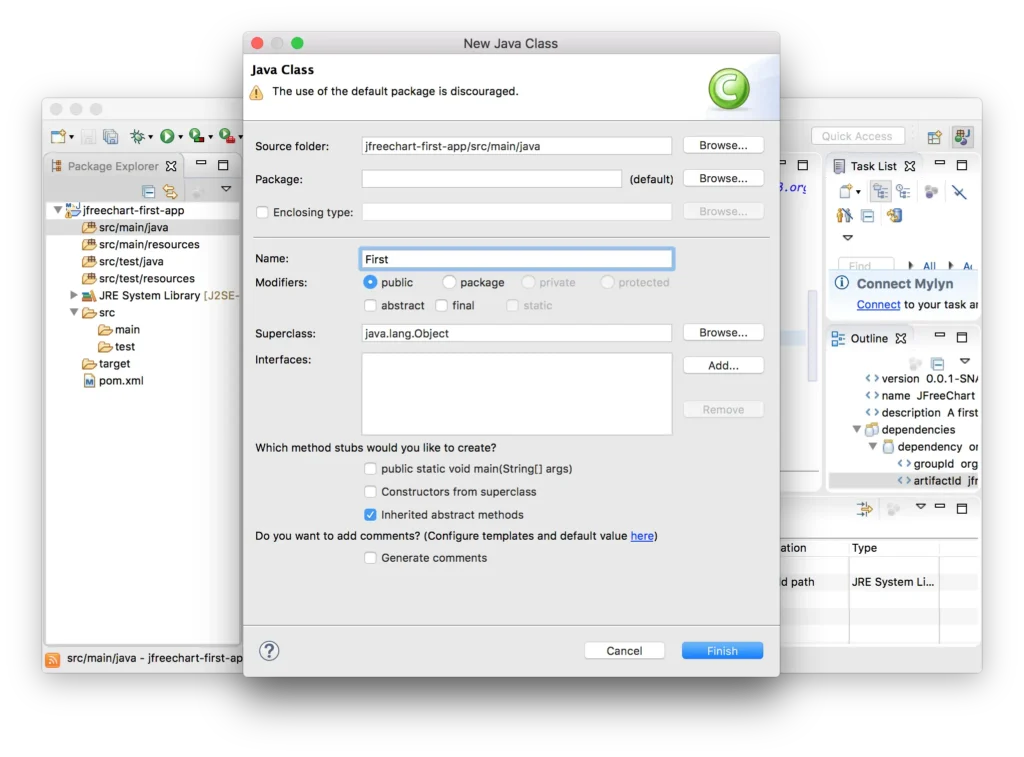Expand the JRE System Library node
Viewport: 1024px width, 757px height.
click(x=74, y=296)
